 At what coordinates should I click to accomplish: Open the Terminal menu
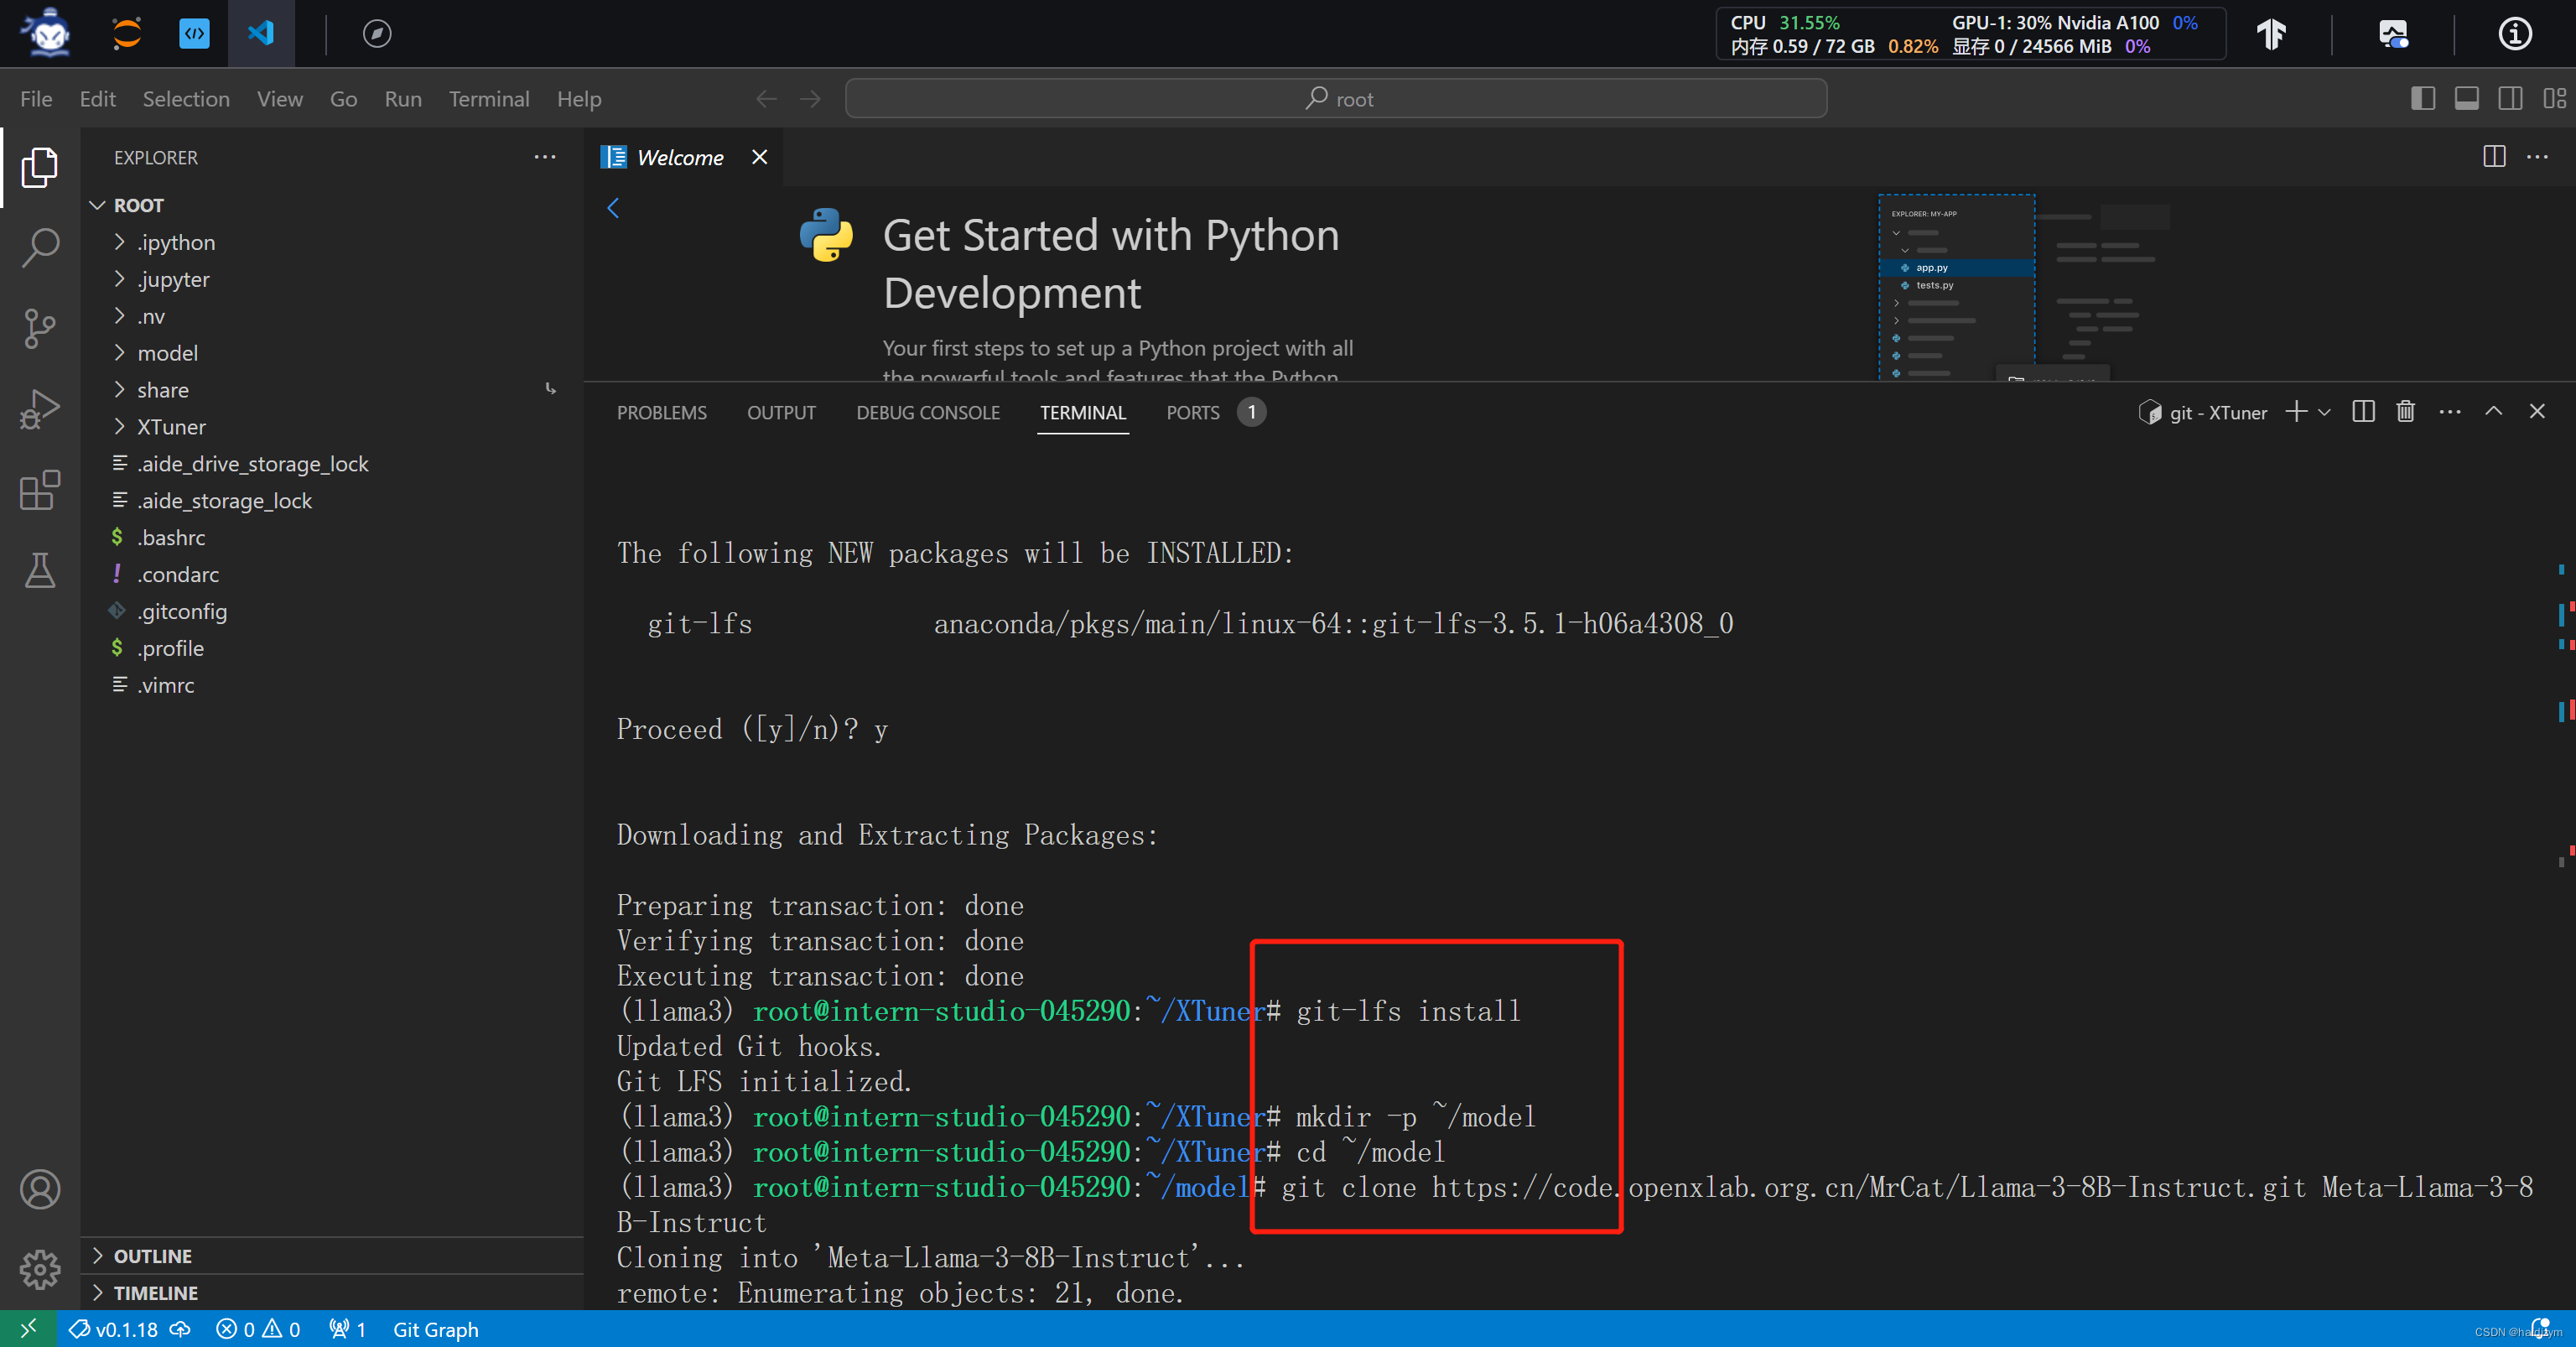tap(489, 99)
